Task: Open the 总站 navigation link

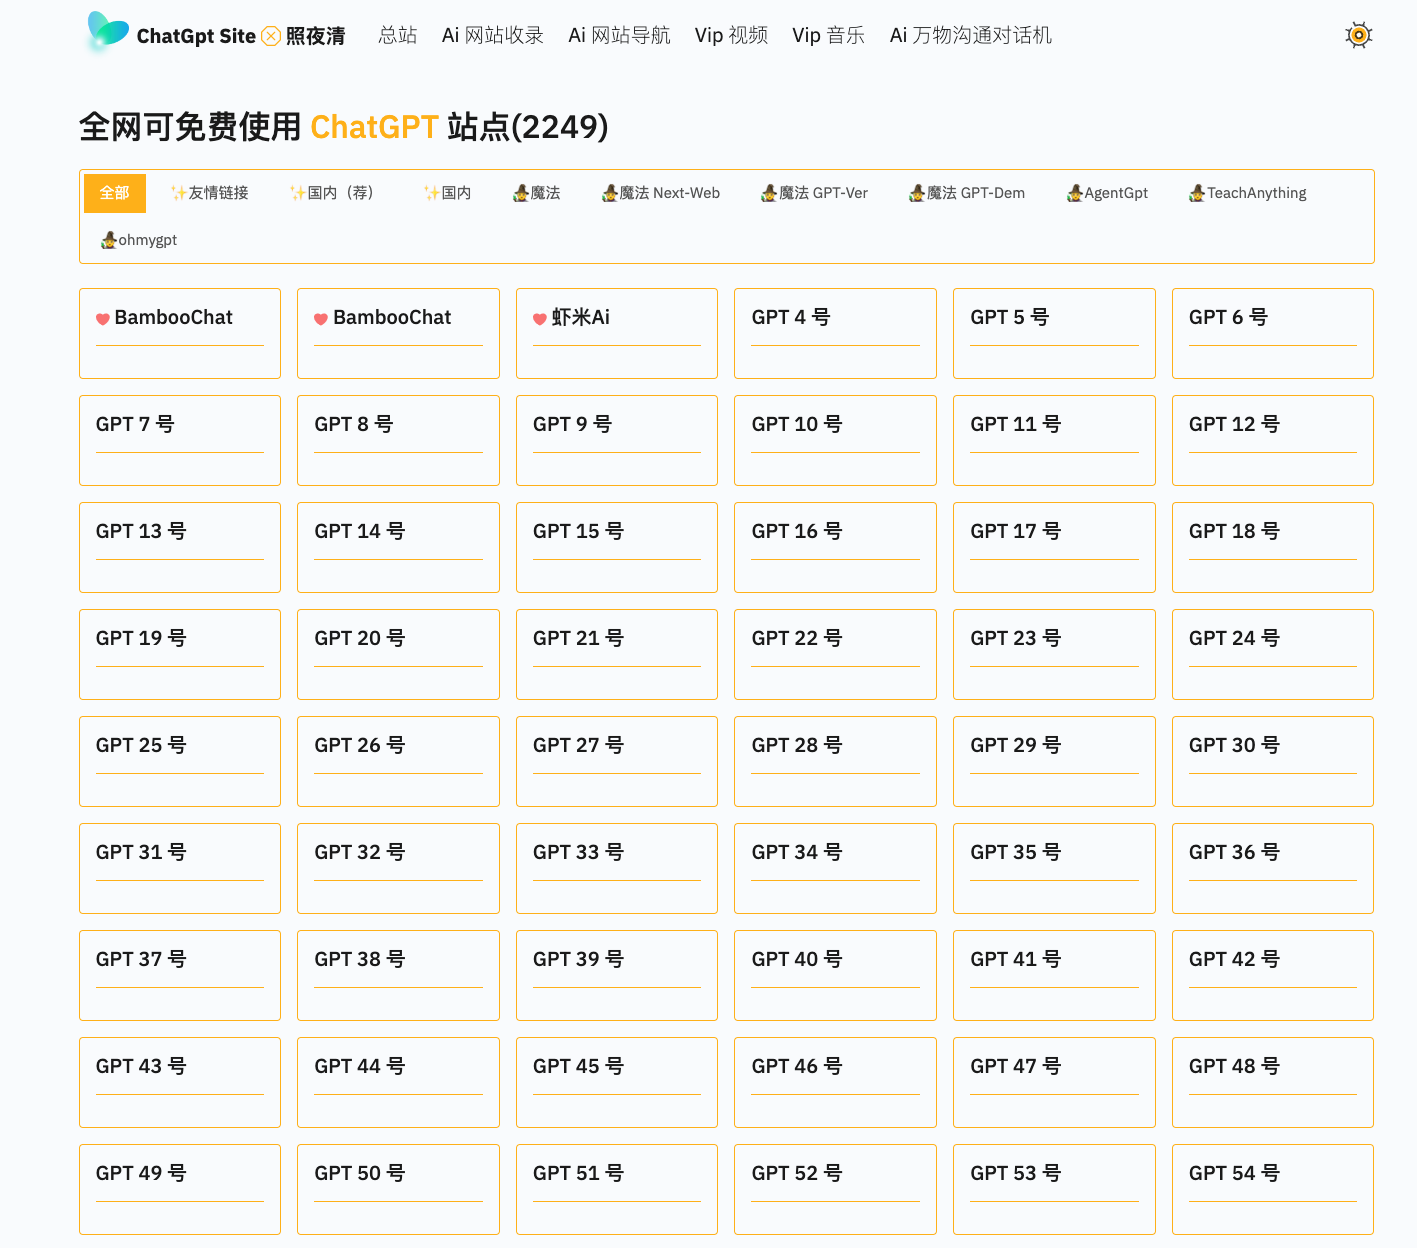Action: [x=397, y=35]
